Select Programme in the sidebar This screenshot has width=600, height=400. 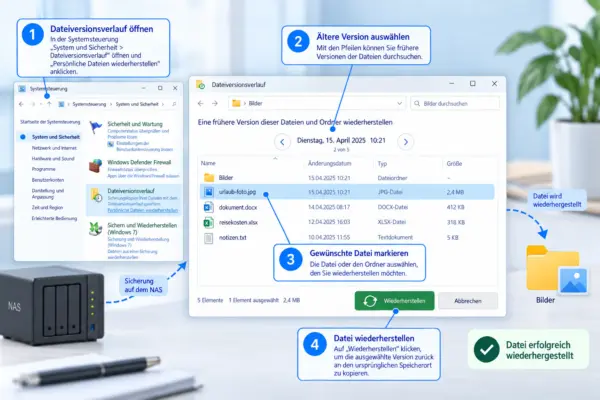44,169
